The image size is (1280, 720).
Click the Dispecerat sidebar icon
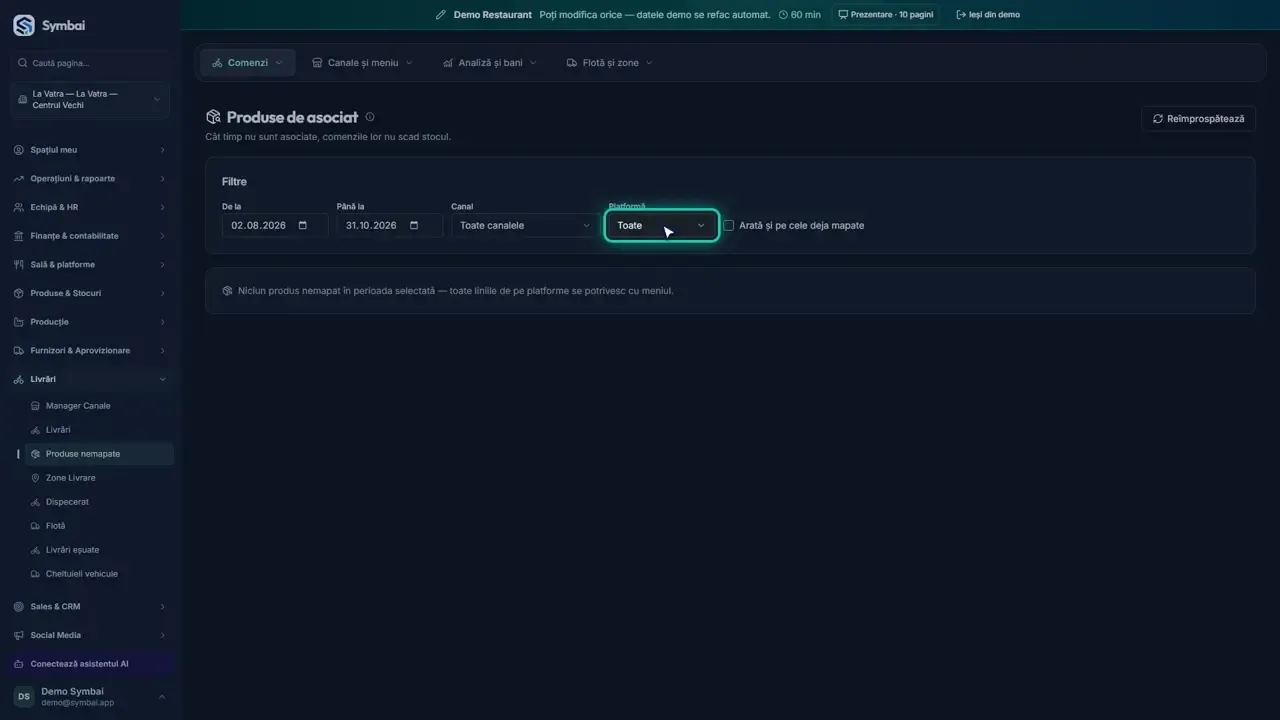click(x=36, y=502)
